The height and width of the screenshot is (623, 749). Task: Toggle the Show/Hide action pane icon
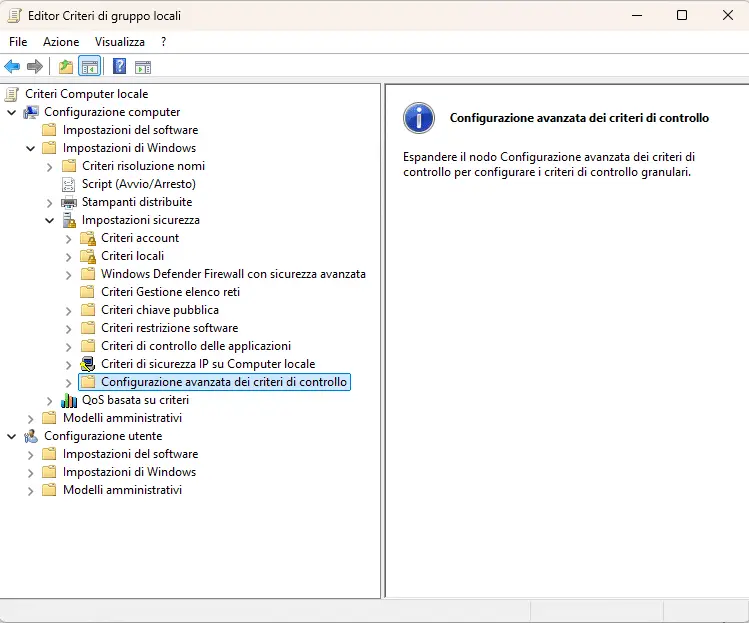143,67
